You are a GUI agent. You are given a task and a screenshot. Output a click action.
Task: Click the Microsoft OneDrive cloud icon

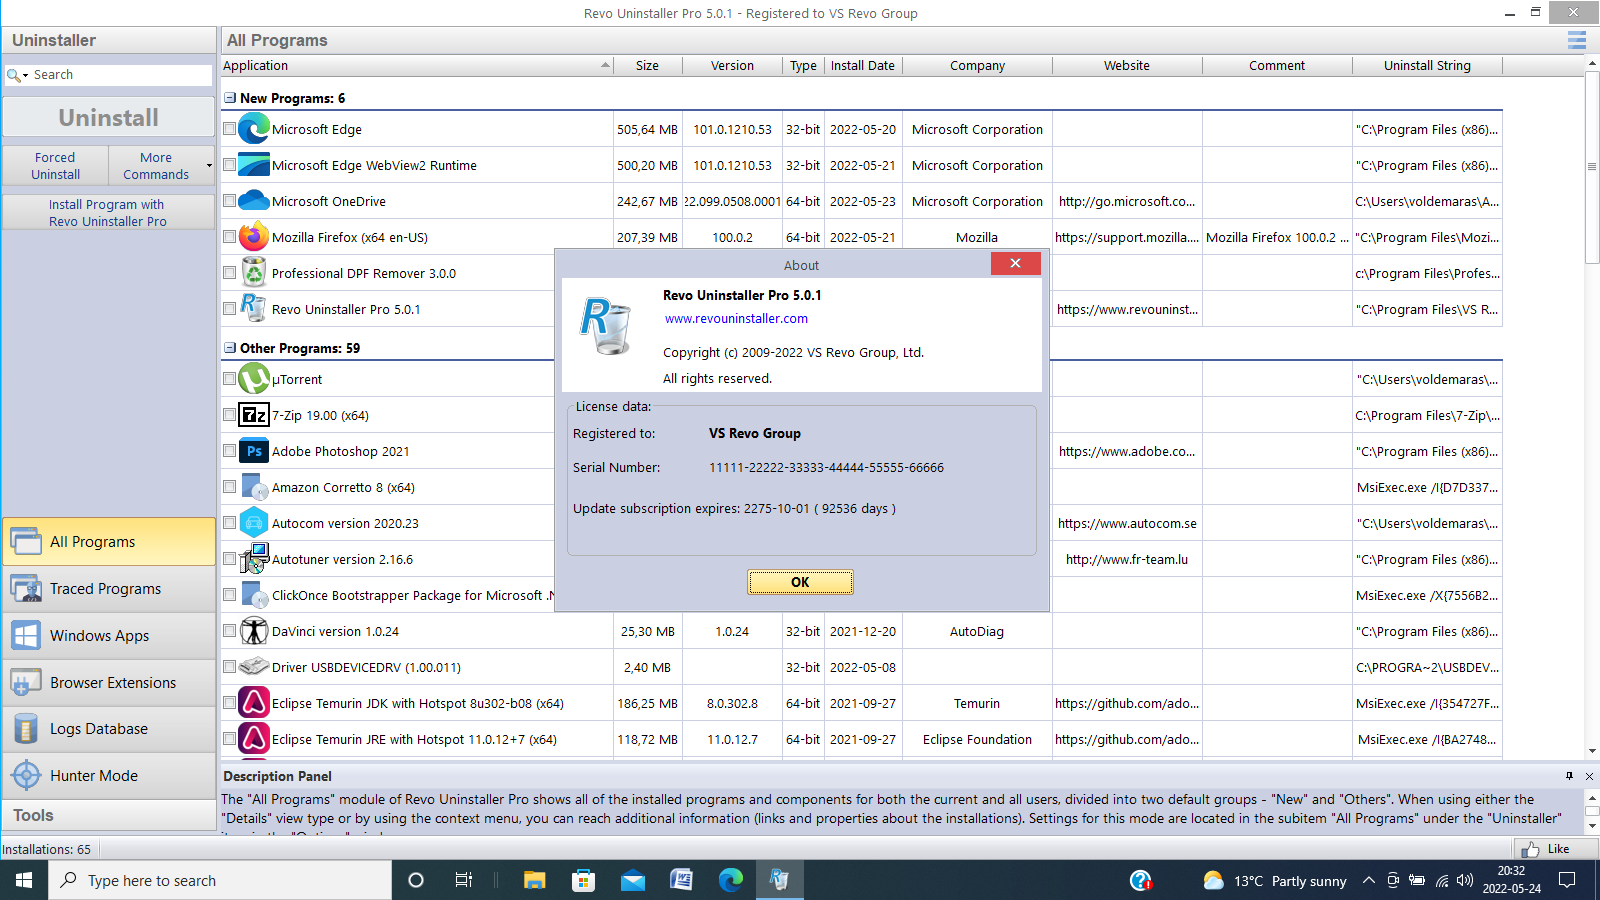click(x=254, y=201)
